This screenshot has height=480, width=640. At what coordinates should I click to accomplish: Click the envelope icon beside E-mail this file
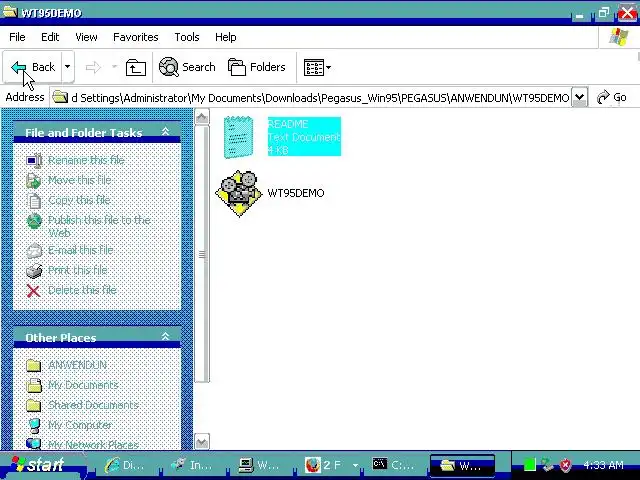tap(34, 251)
